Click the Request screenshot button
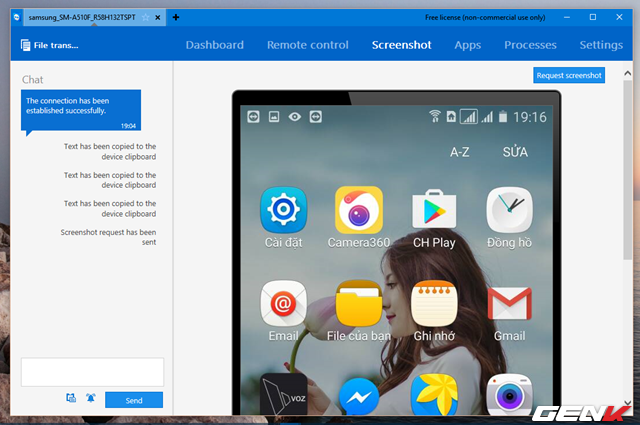Viewport: 640px width, 425px height. click(x=569, y=75)
